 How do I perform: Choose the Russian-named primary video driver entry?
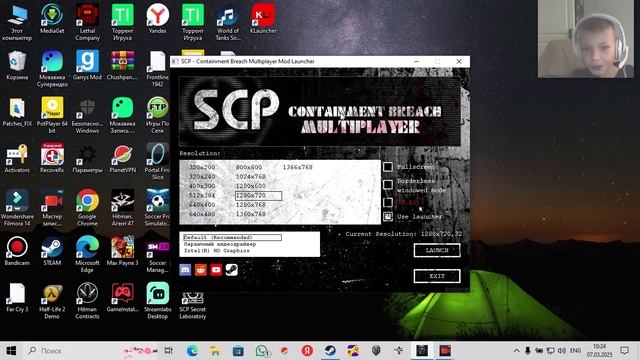click(220, 244)
